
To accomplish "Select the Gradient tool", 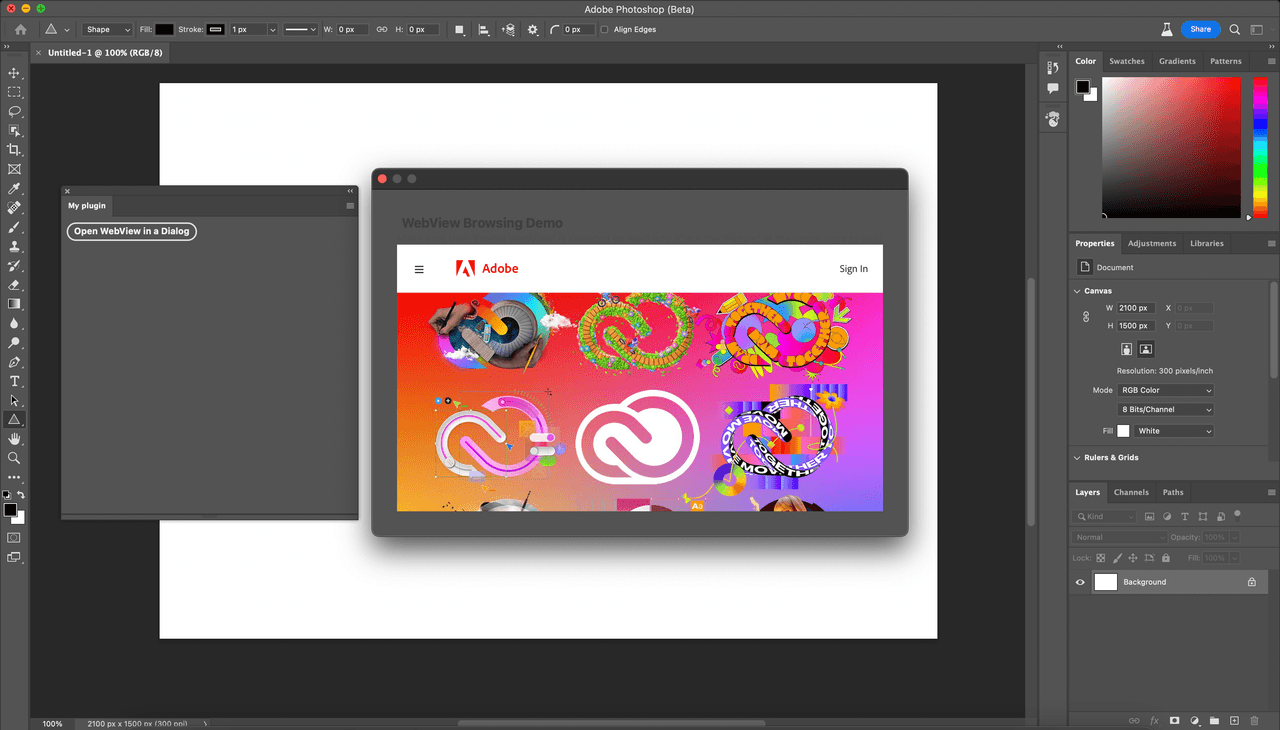I will tap(14, 304).
